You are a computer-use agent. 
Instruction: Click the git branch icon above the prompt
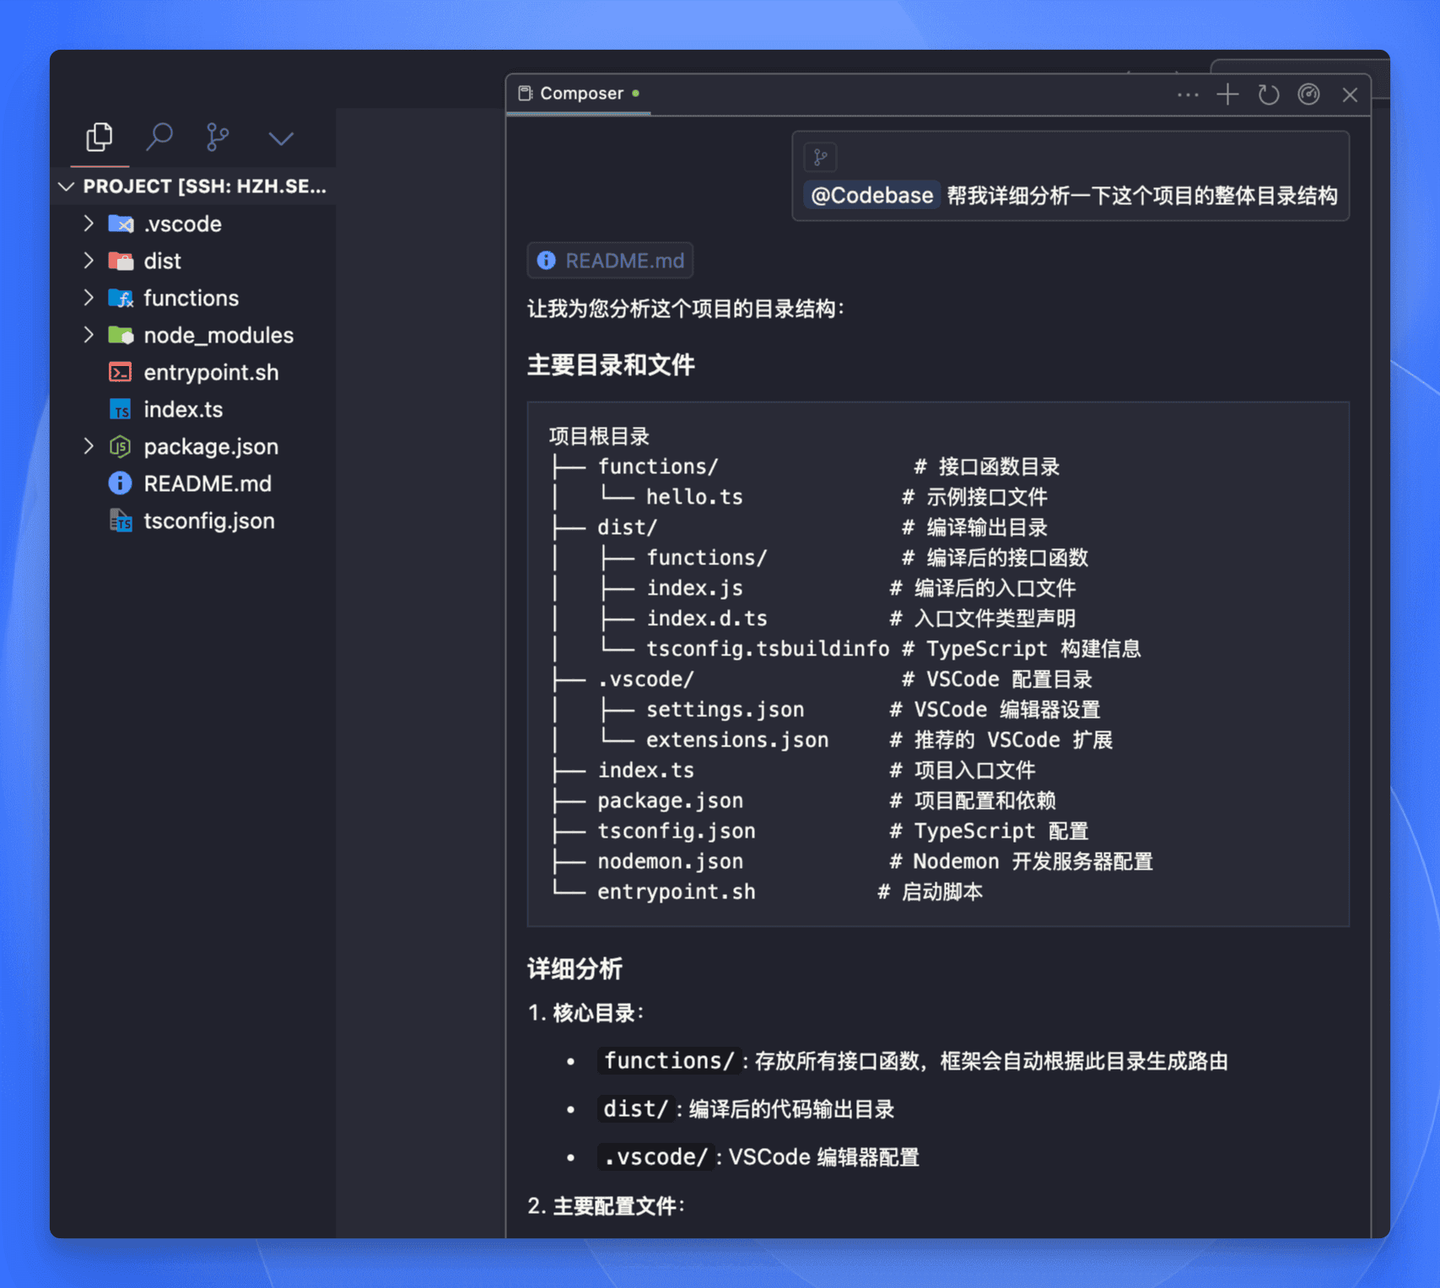820,156
